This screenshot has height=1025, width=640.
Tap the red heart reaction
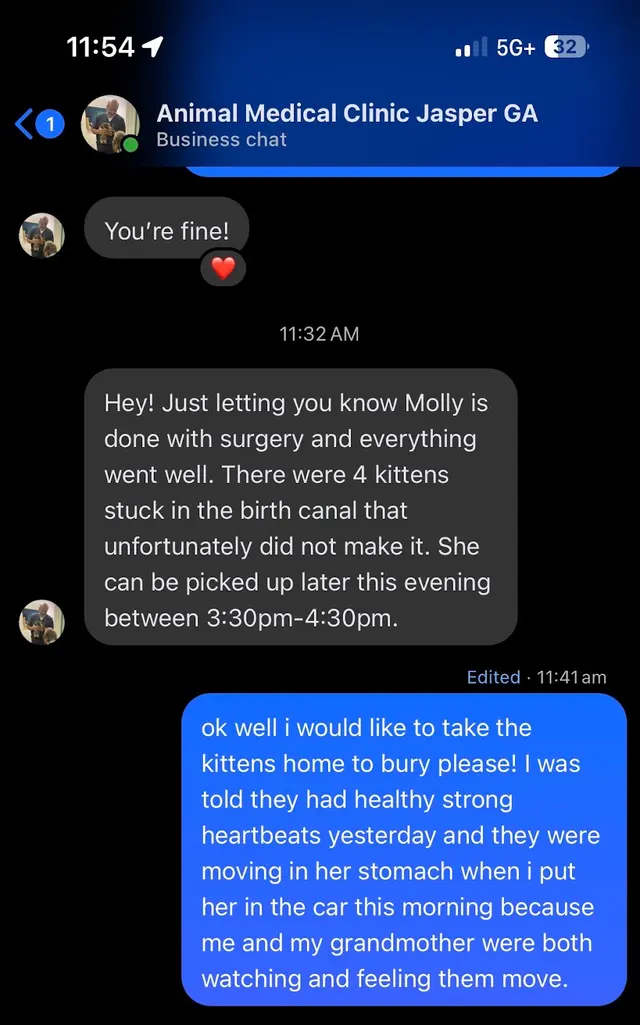(x=223, y=267)
